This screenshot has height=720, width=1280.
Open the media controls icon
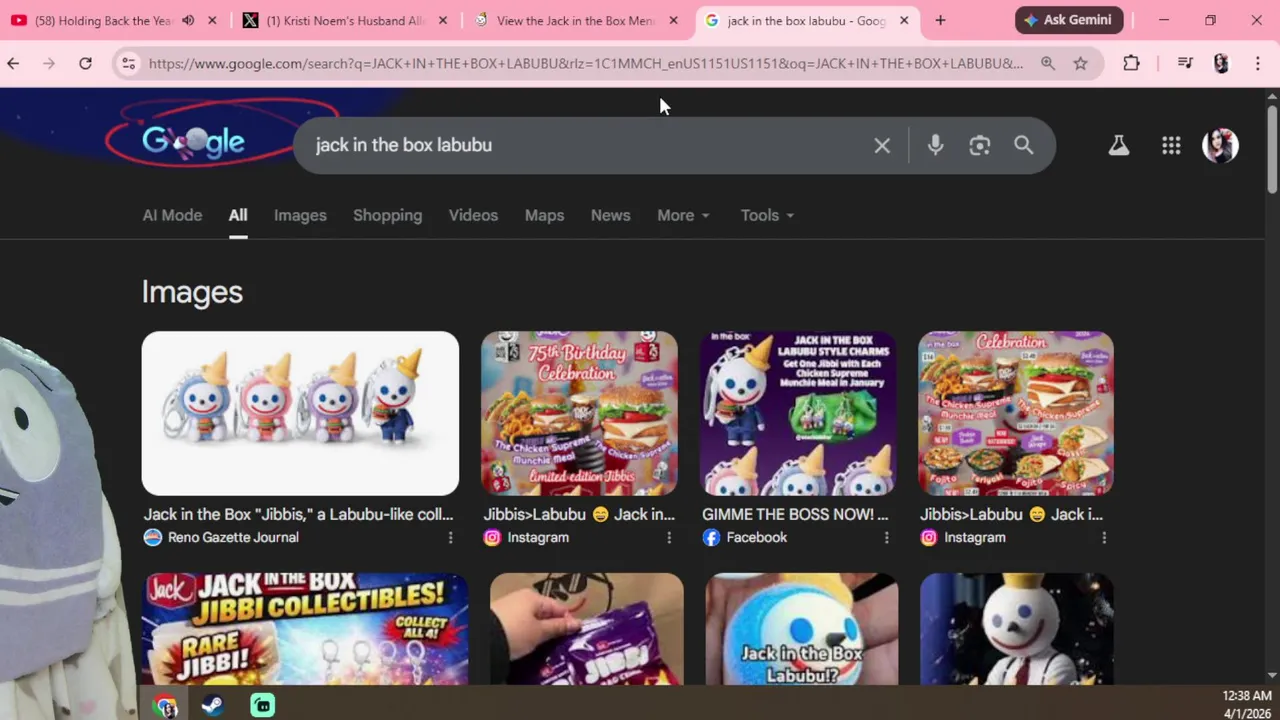click(1185, 63)
